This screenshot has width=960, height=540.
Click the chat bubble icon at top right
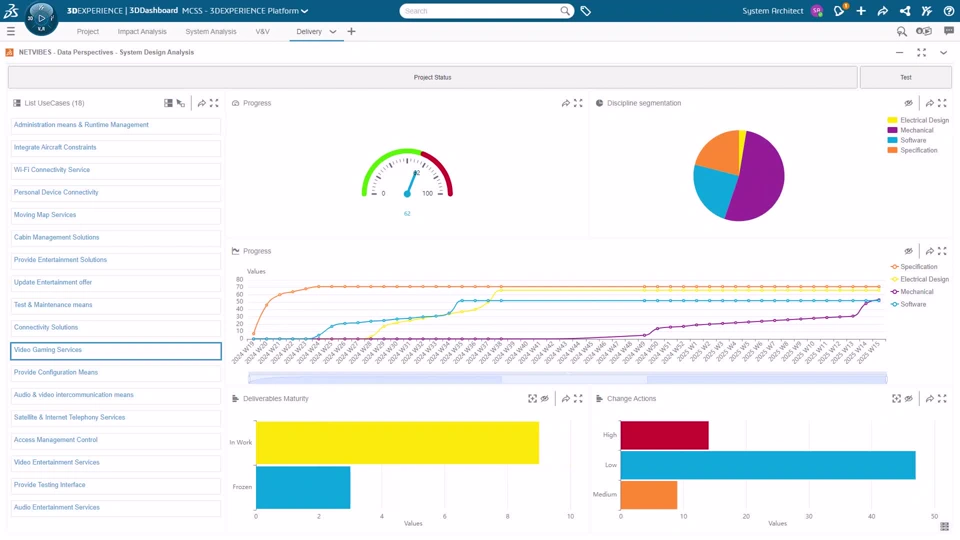948,31
